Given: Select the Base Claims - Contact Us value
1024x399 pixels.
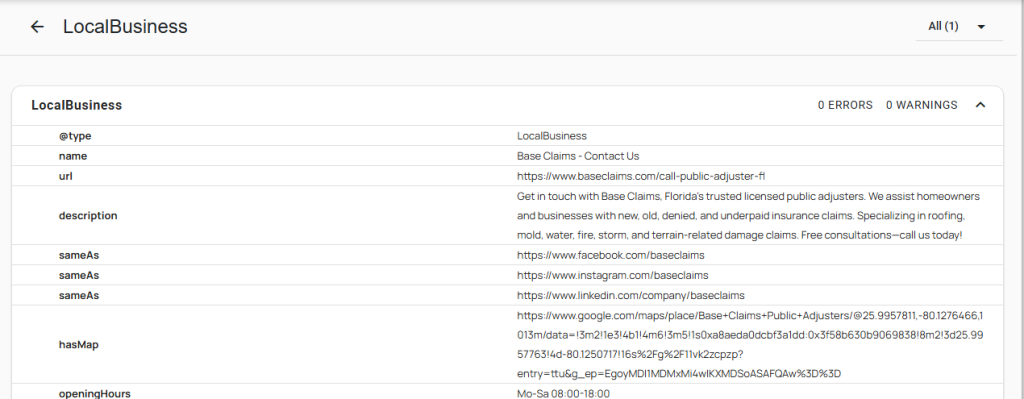Looking at the screenshot, I should [578, 156].
